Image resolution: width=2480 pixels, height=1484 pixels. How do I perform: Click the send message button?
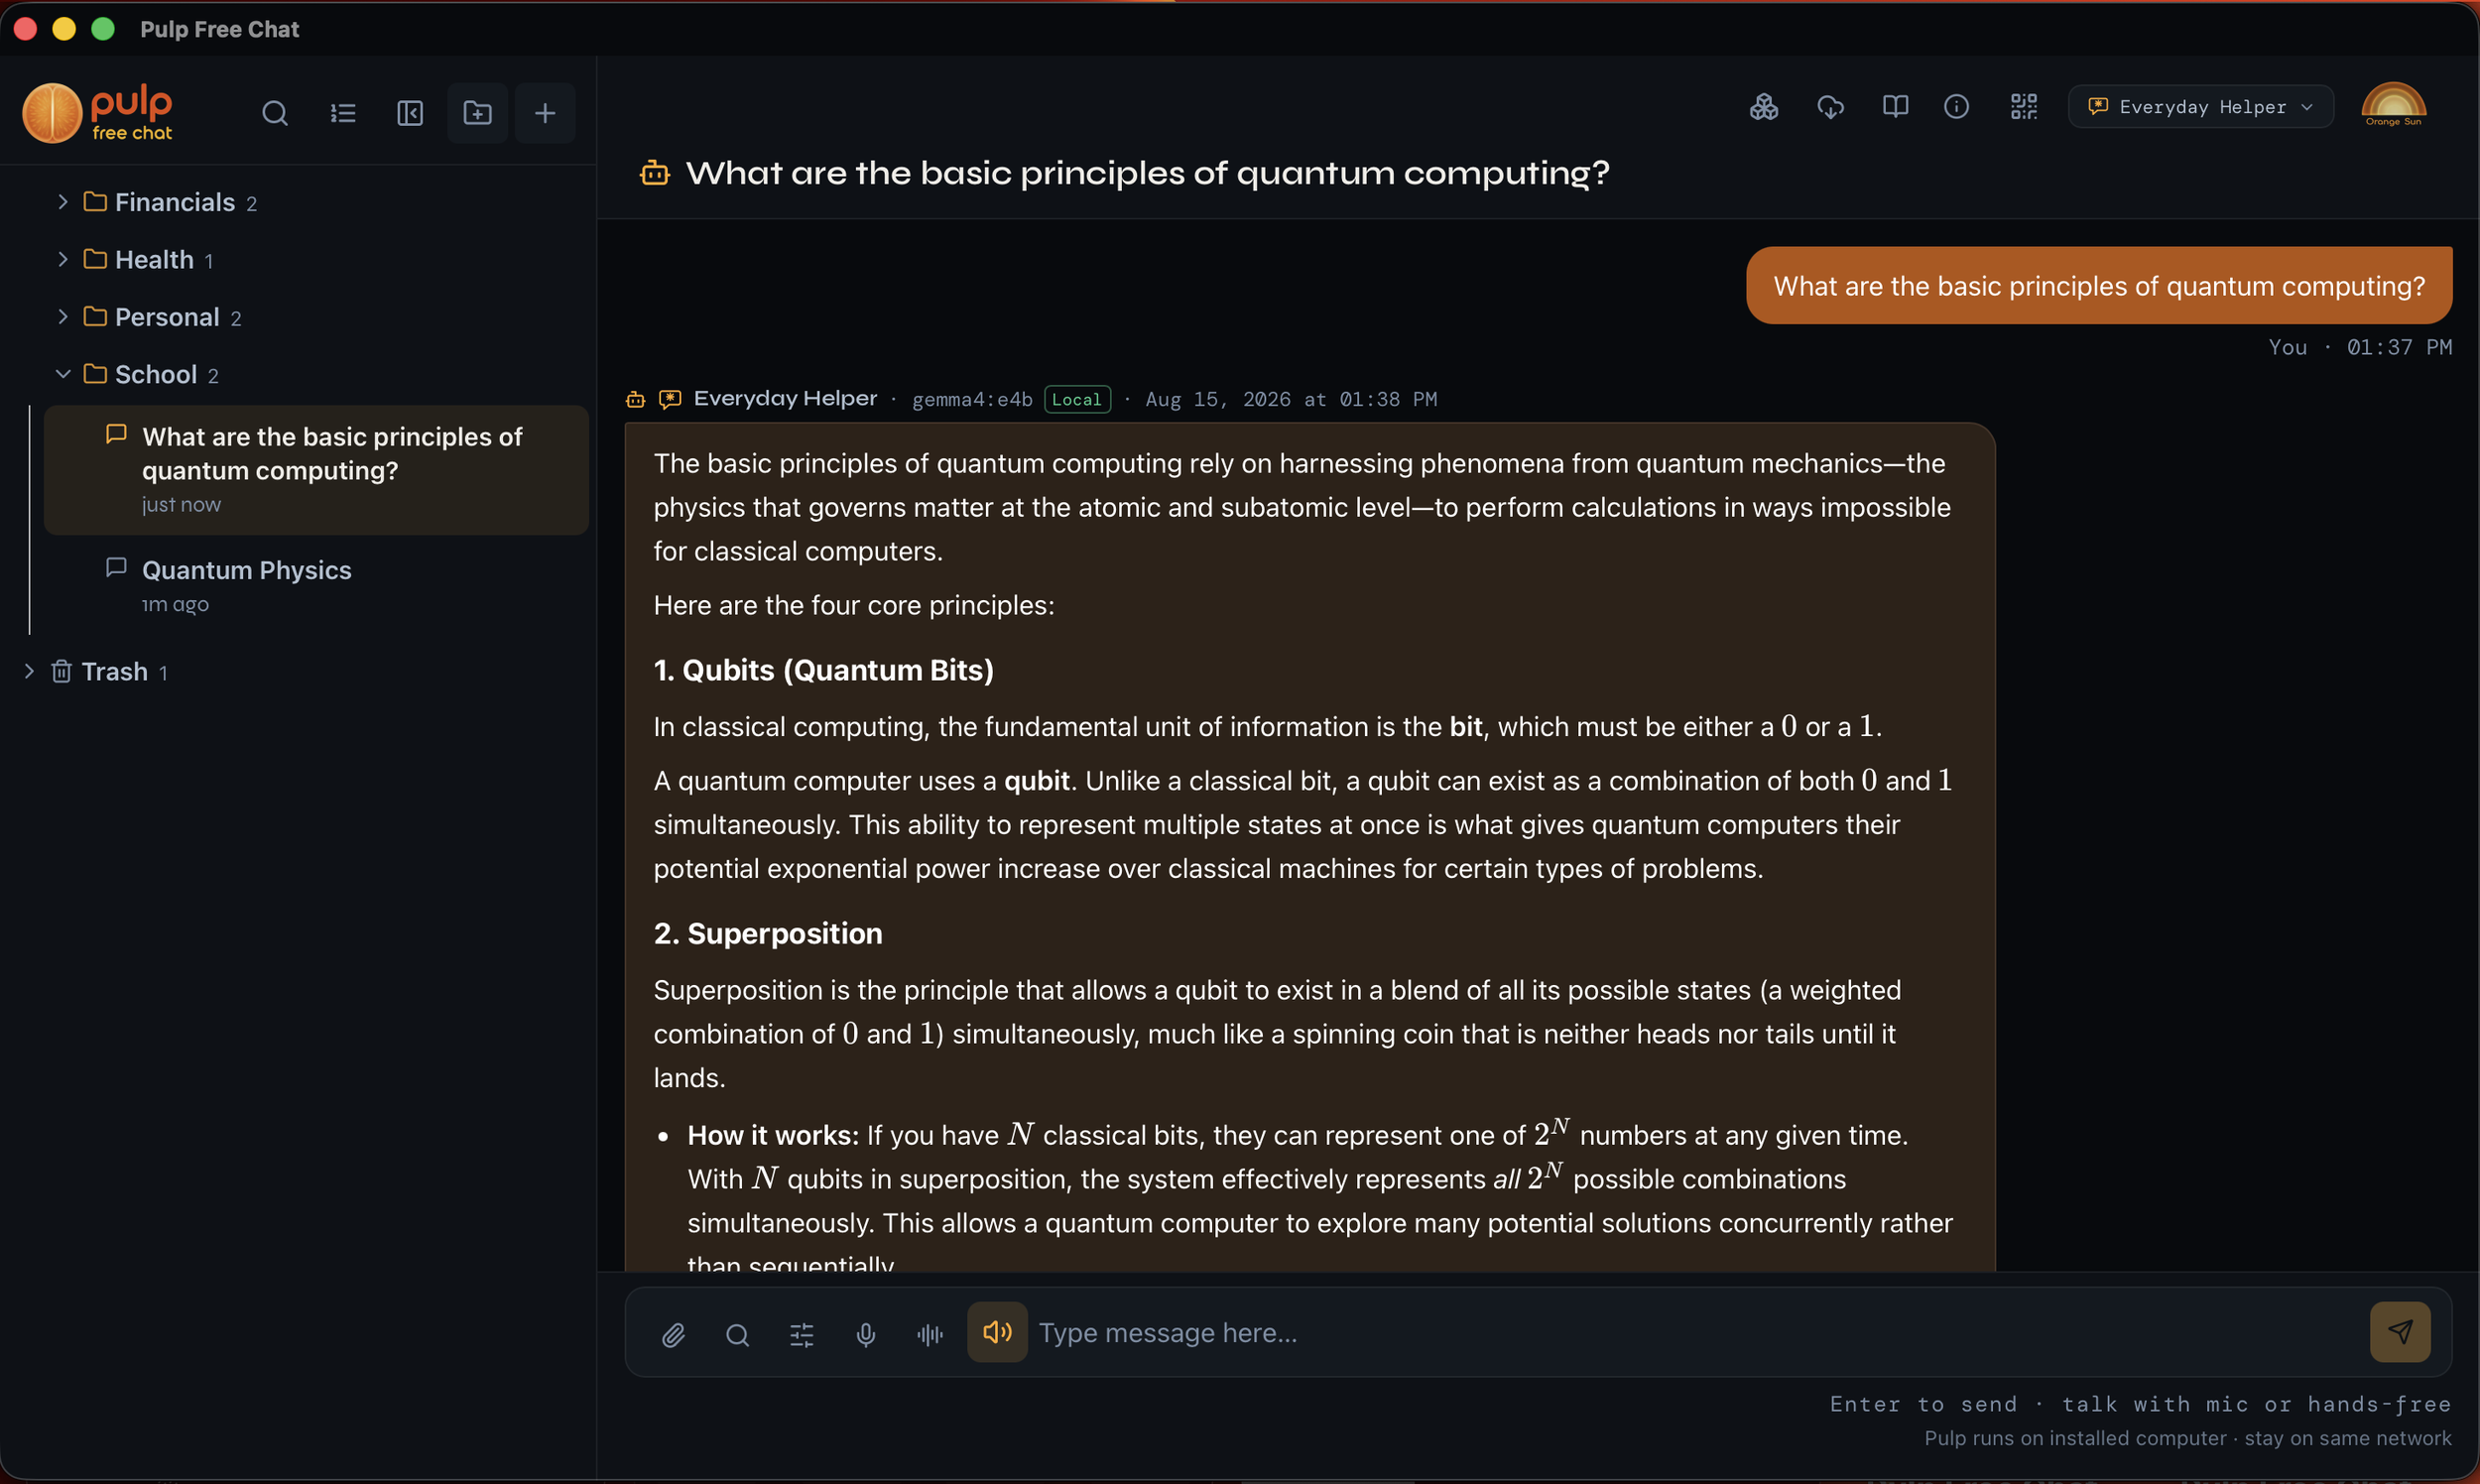2400,1332
